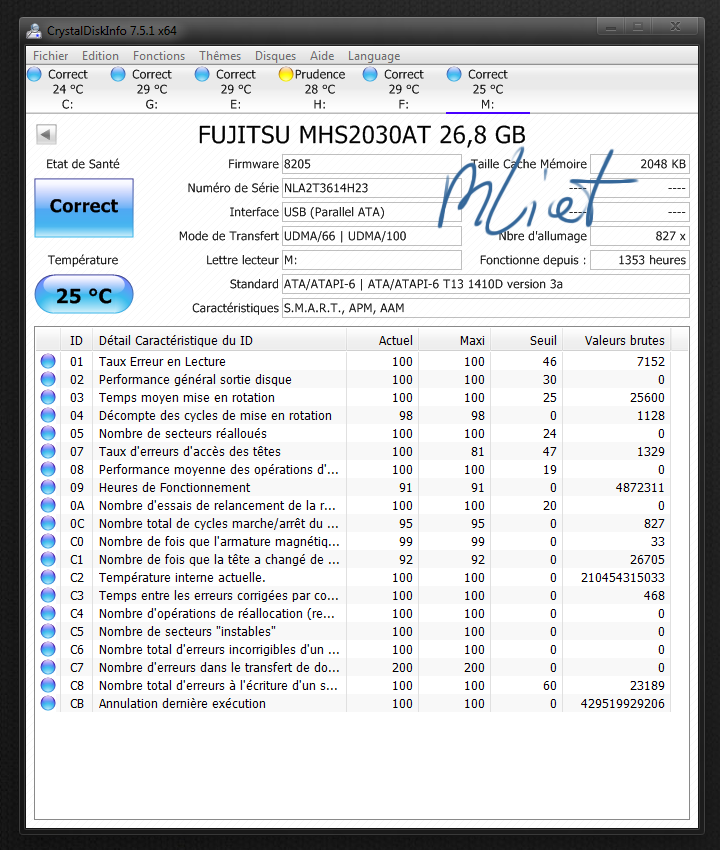Viewport: 720px width, 850px height.
Task: Click the Standard field ATA/ATAPI-6
Action: click(x=486, y=284)
